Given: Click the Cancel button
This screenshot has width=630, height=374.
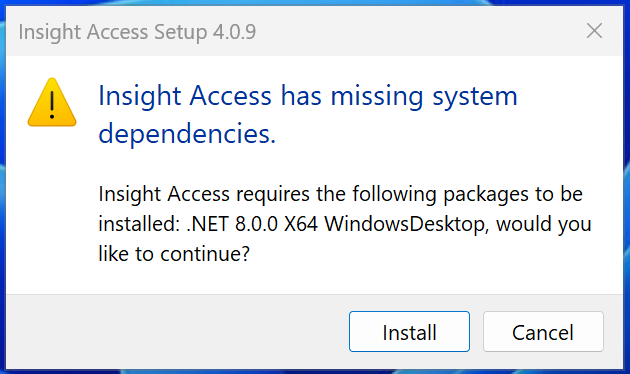Looking at the screenshot, I should (x=543, y=331).
